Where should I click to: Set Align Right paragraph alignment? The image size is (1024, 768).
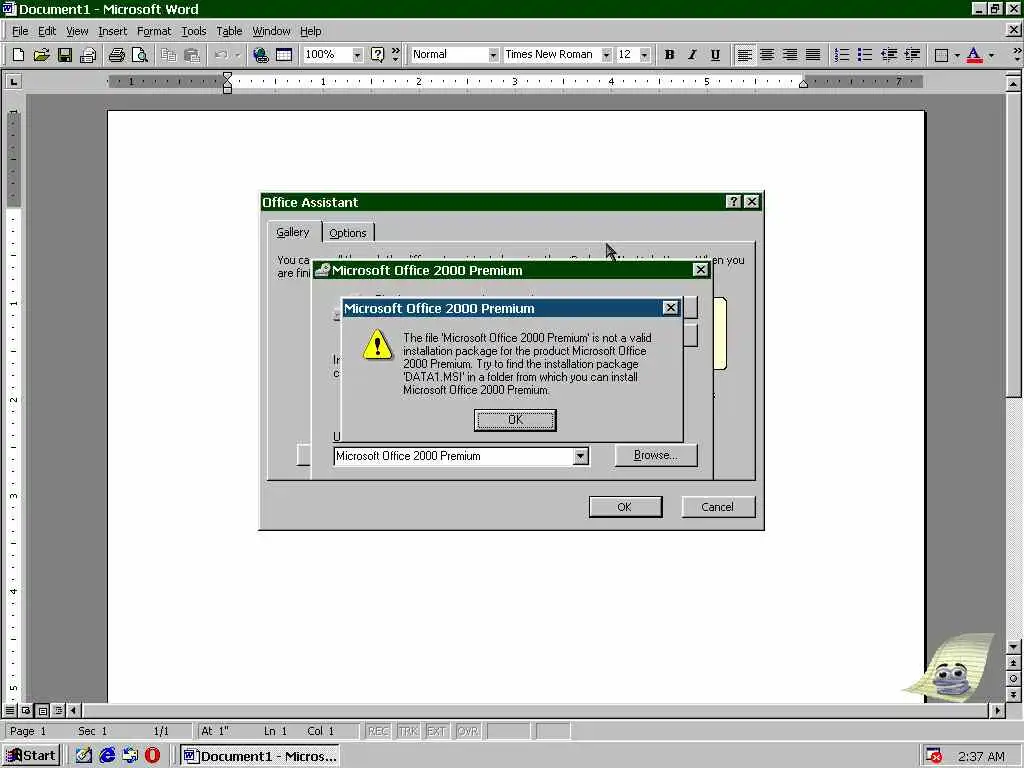790,55
